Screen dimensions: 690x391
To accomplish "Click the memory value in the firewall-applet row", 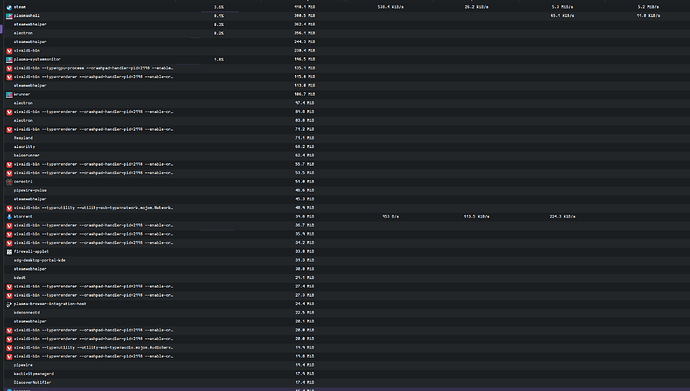I will tap(305, 252).
